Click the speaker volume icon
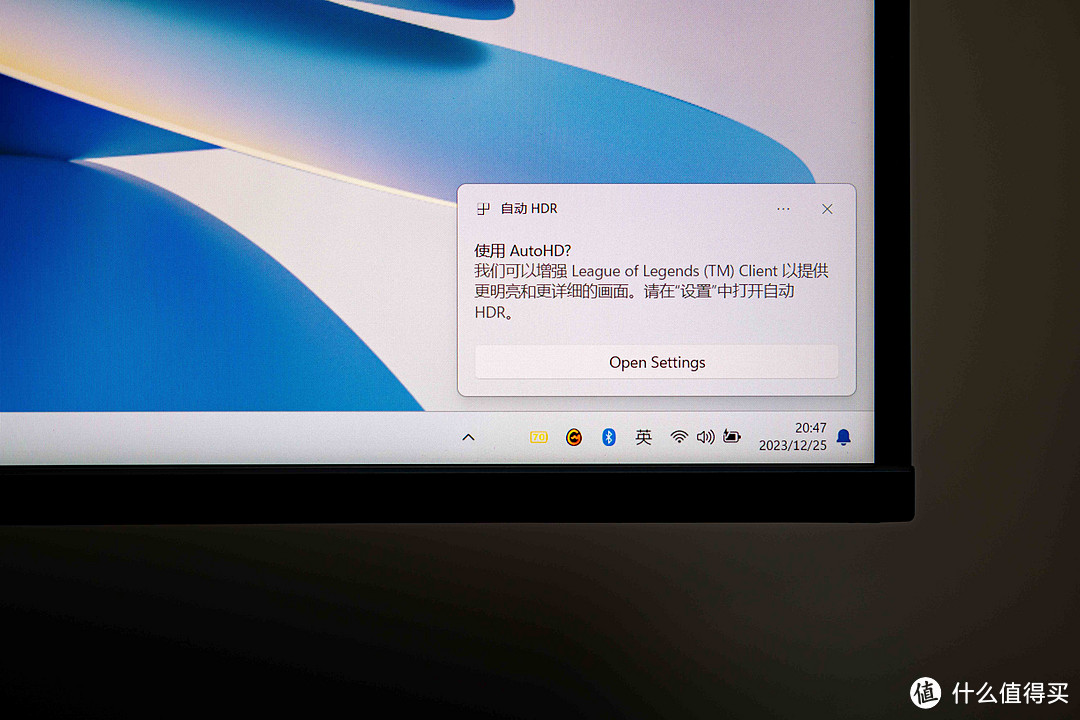Image resolution: width=1080 pixels, height=720 pixels. pos(705,437)
